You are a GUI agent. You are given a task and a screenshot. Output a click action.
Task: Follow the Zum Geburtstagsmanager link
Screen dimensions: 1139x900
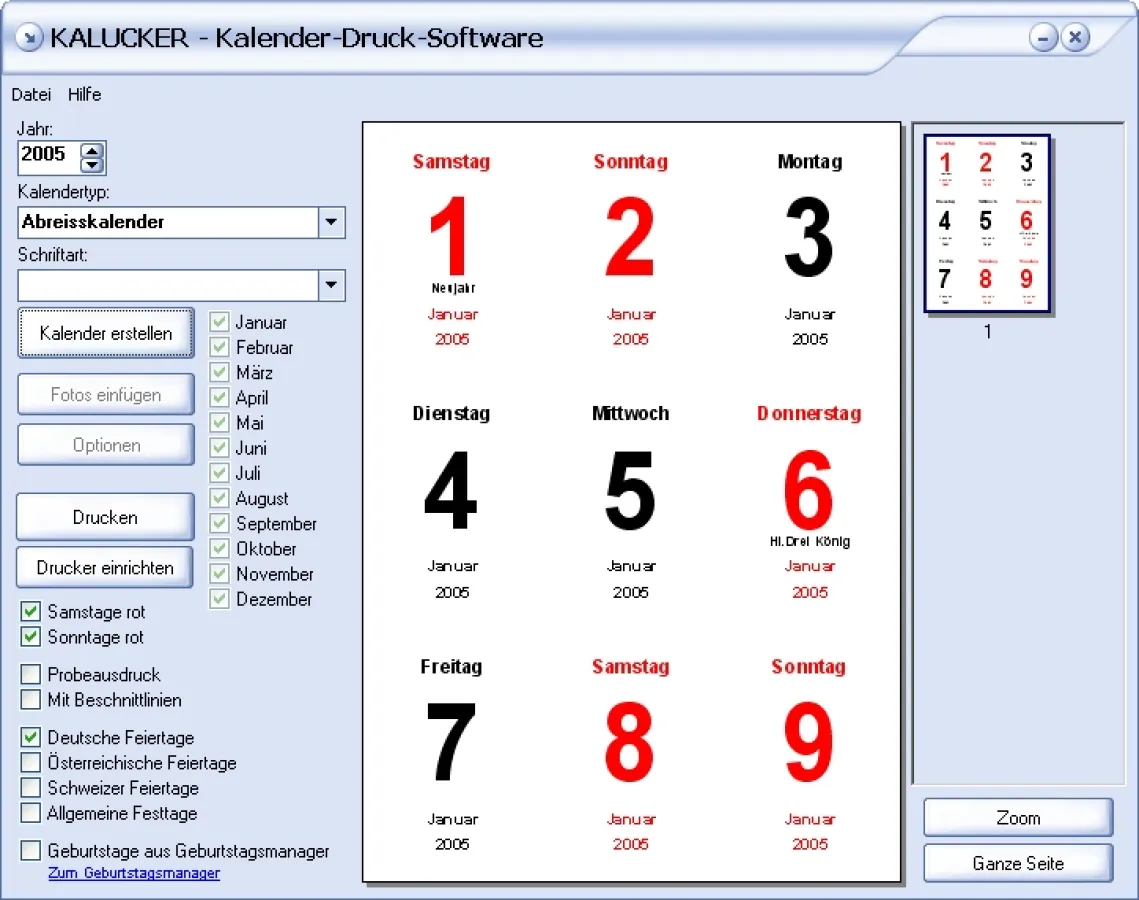coord(134,873)
